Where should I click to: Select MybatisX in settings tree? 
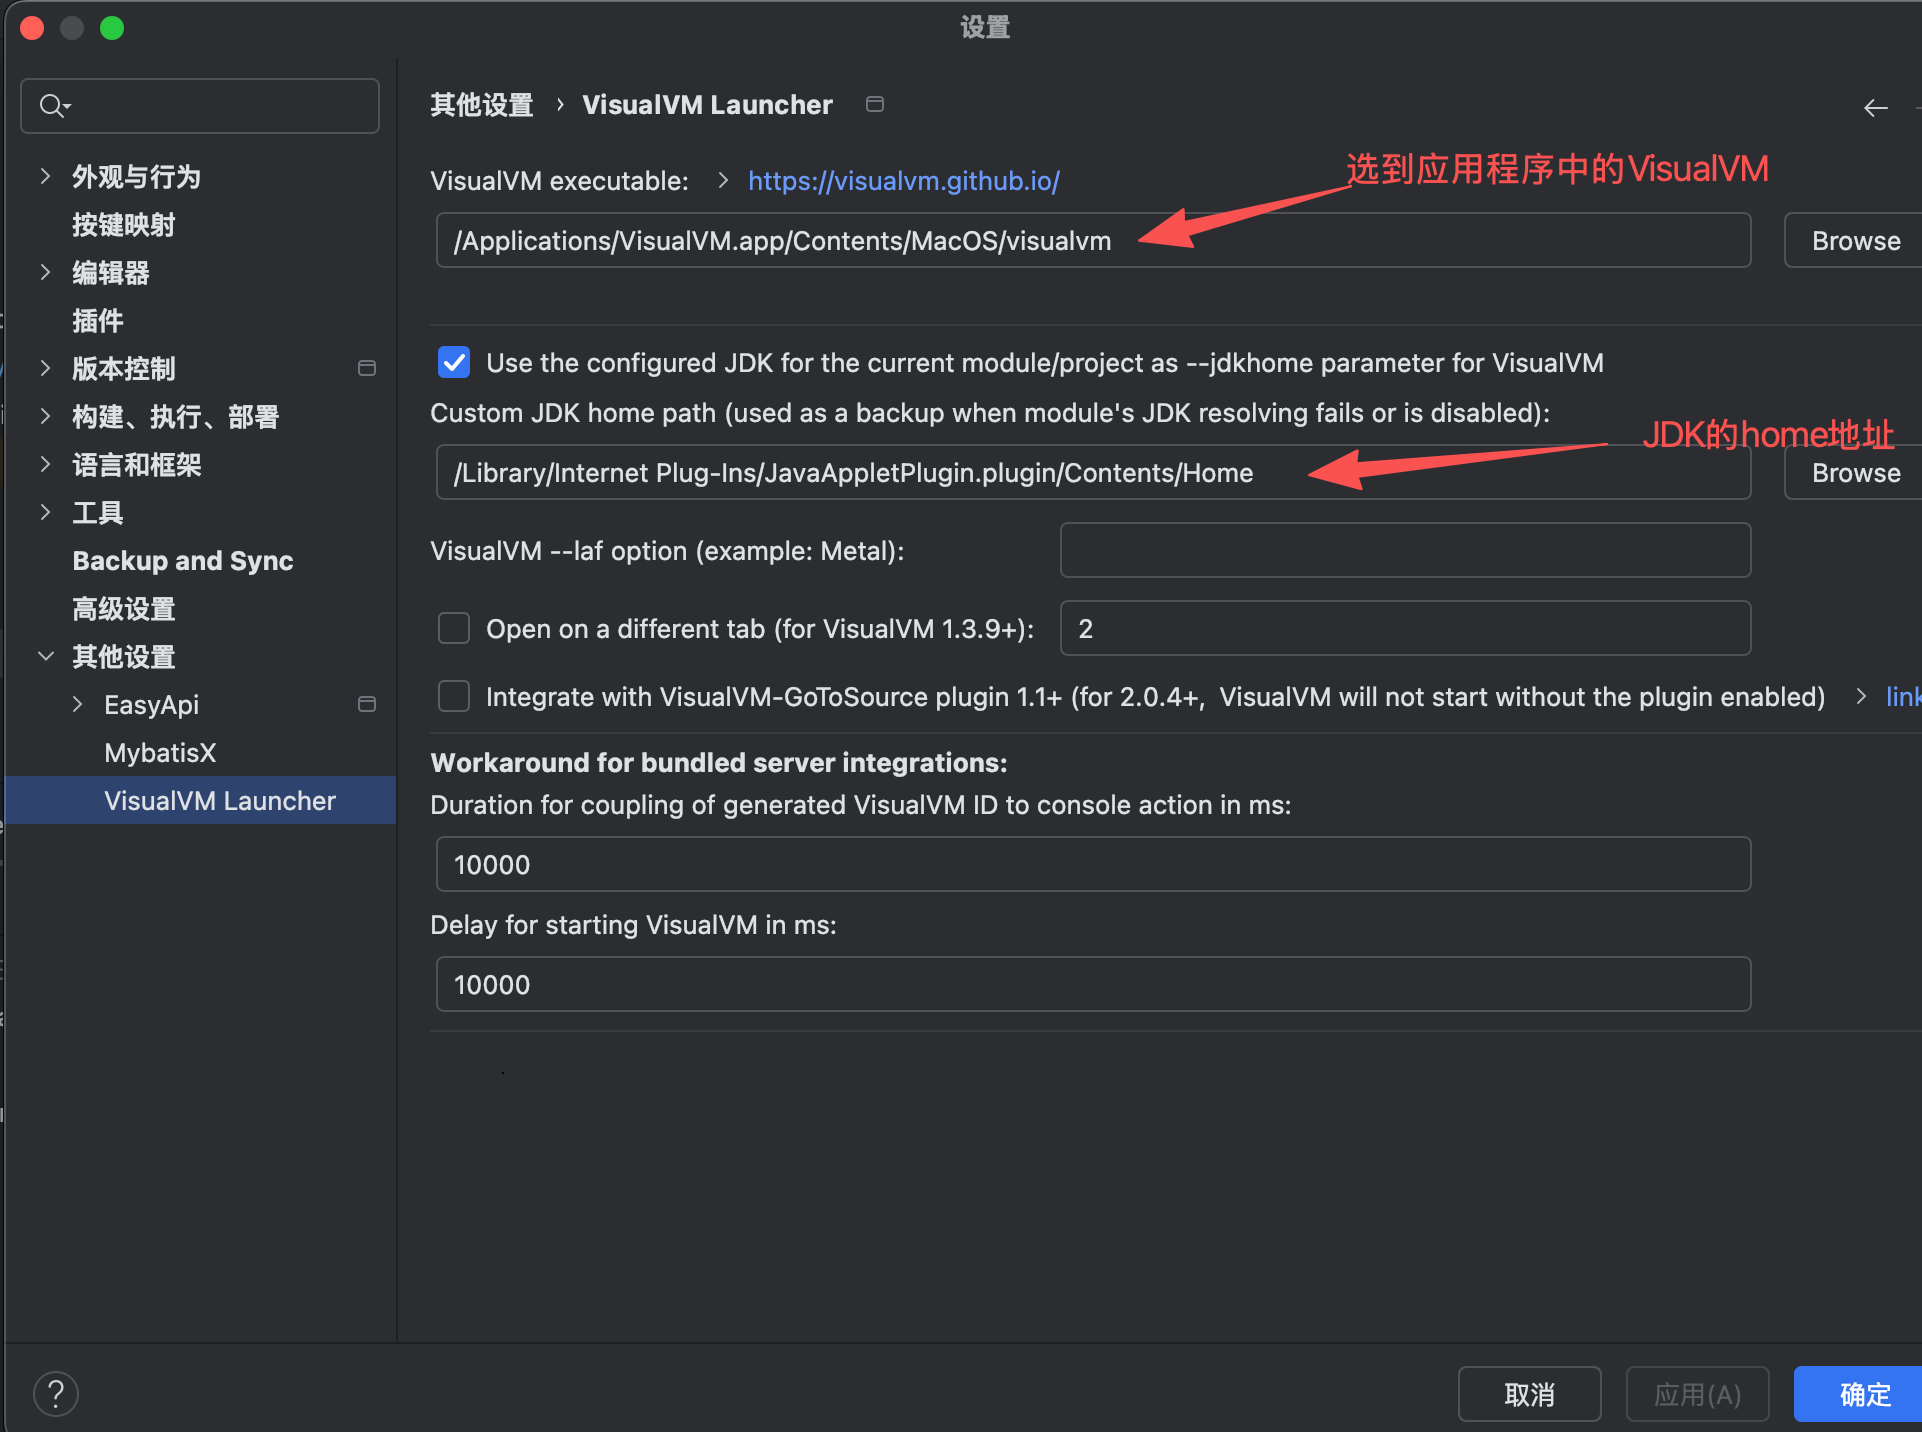(160, 752)
